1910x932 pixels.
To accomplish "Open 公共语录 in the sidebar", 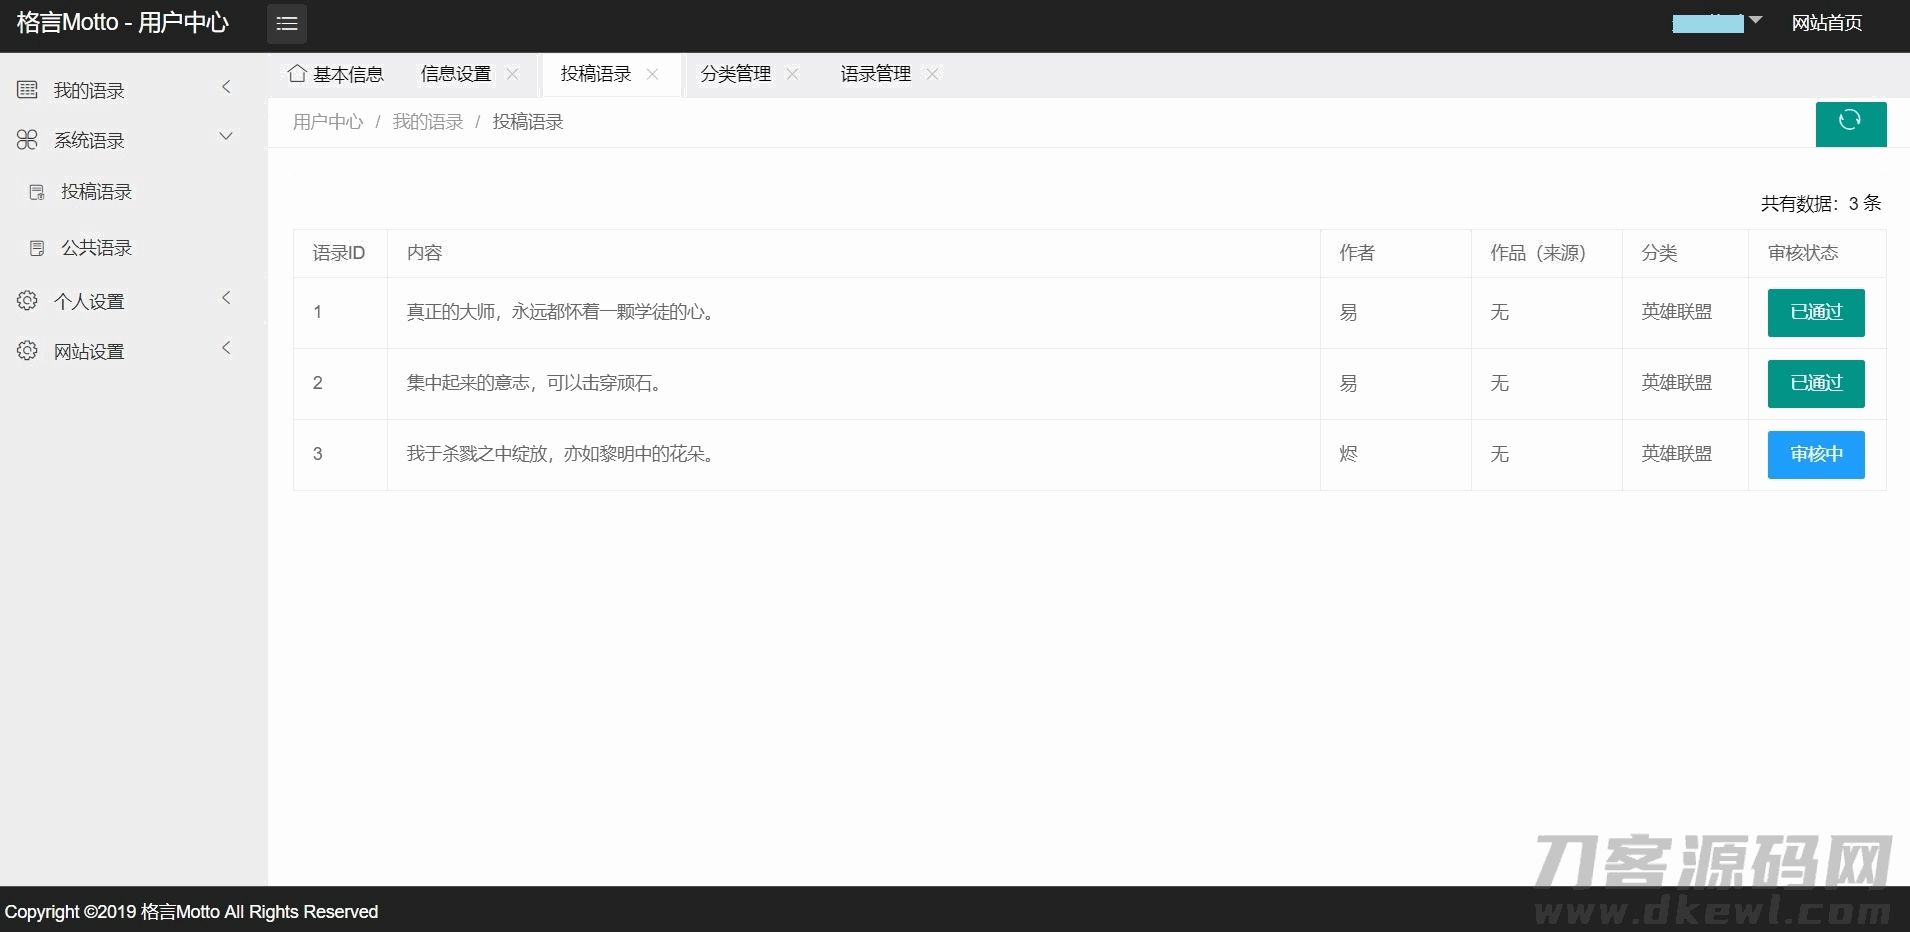I will pos(96,248).
